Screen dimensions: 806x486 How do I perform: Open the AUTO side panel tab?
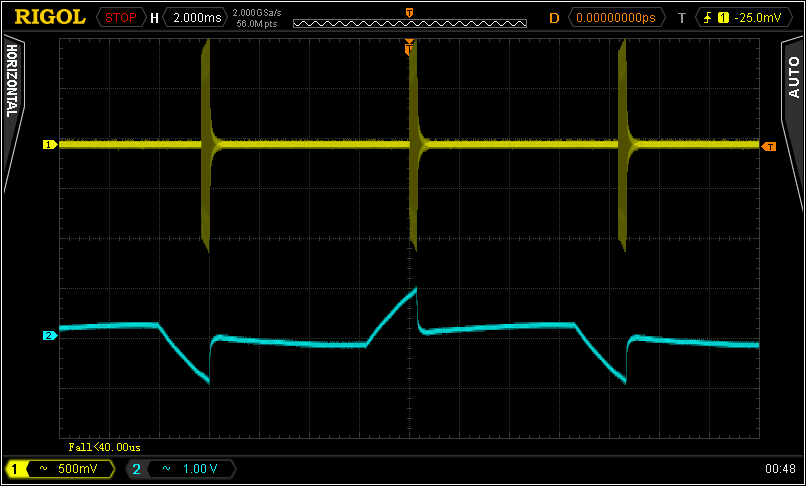click(x=793, y=75)
